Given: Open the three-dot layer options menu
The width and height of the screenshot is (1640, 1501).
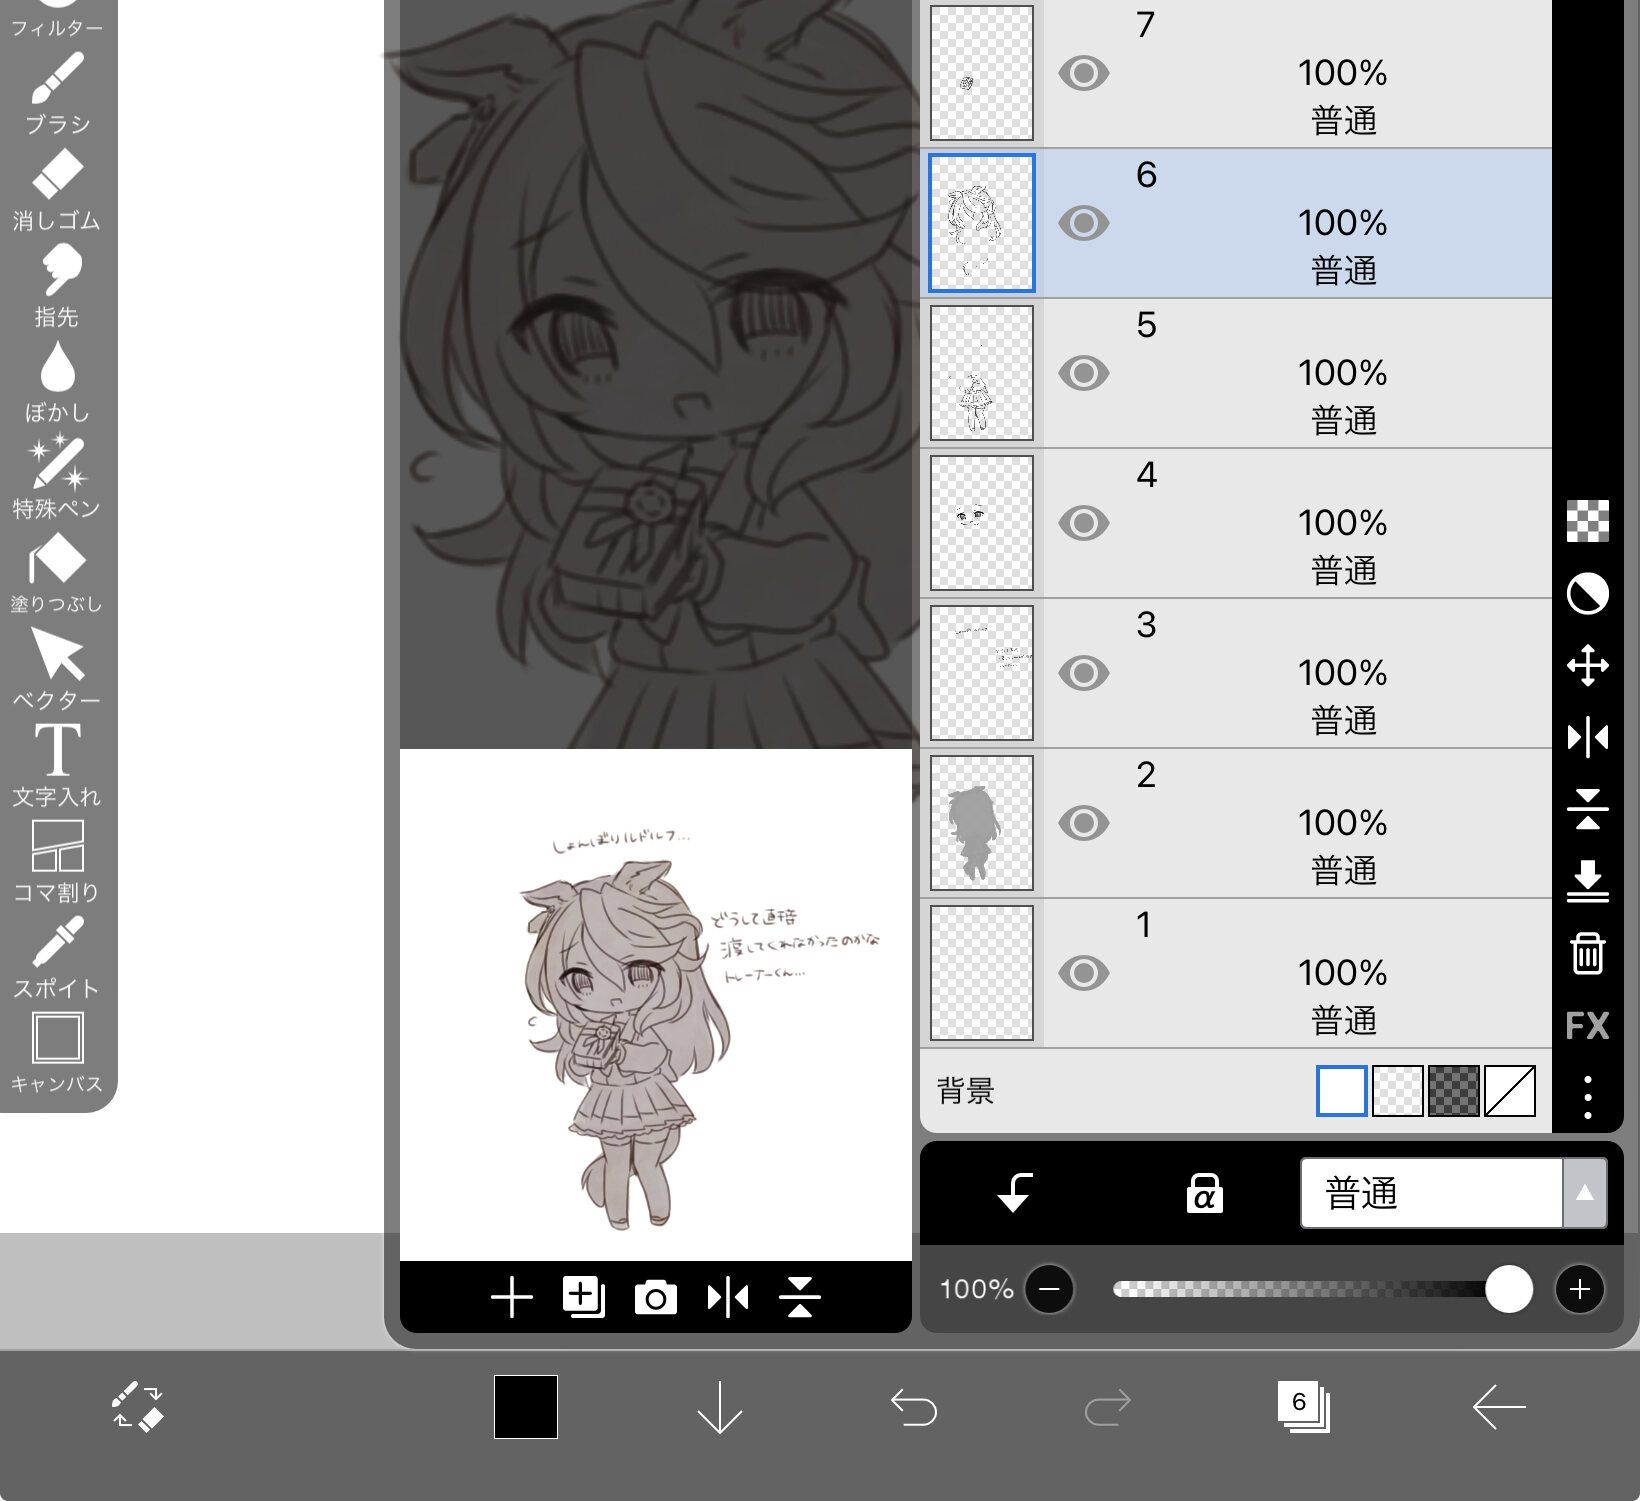Looking at the screenshot, I should 1588,1097.
